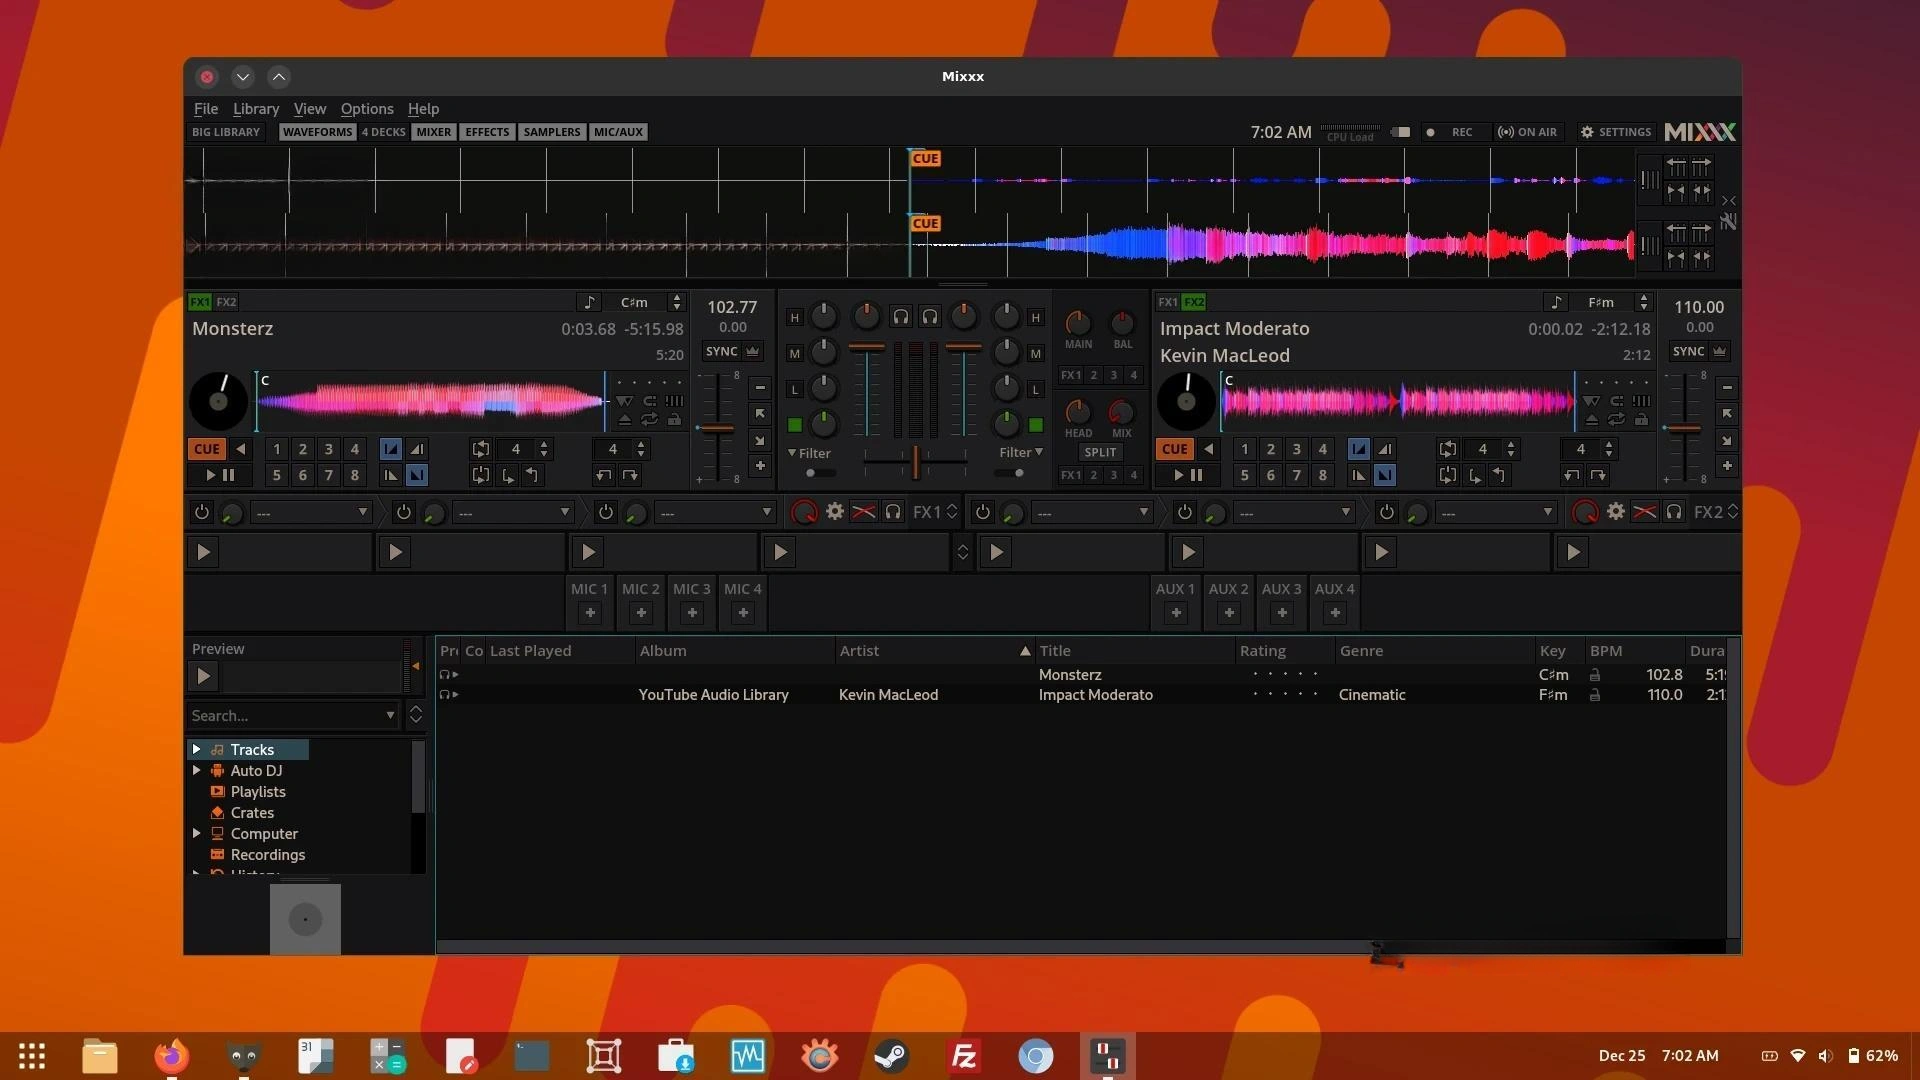
Task: Eject the track from the Monsterz deck
Action: (624, 420)
